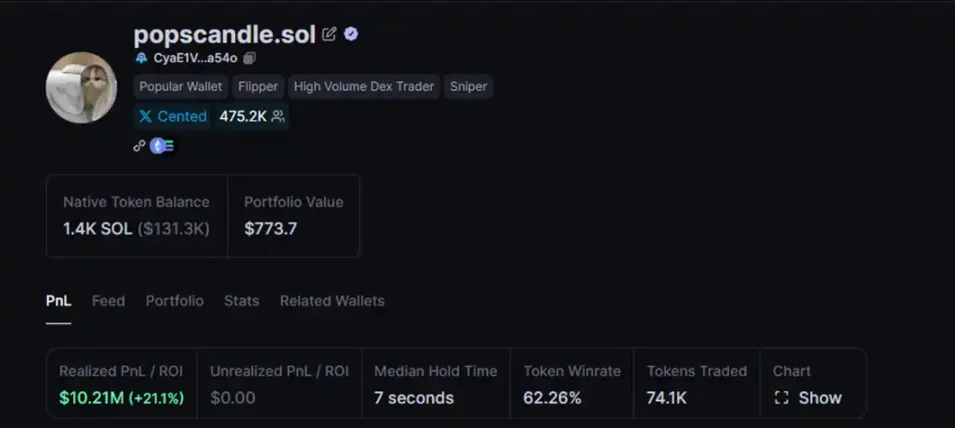Click the Ethereum and Solana chain icons
The height and width of the screenshot is (428, 955).
click(x=162, y=146)
